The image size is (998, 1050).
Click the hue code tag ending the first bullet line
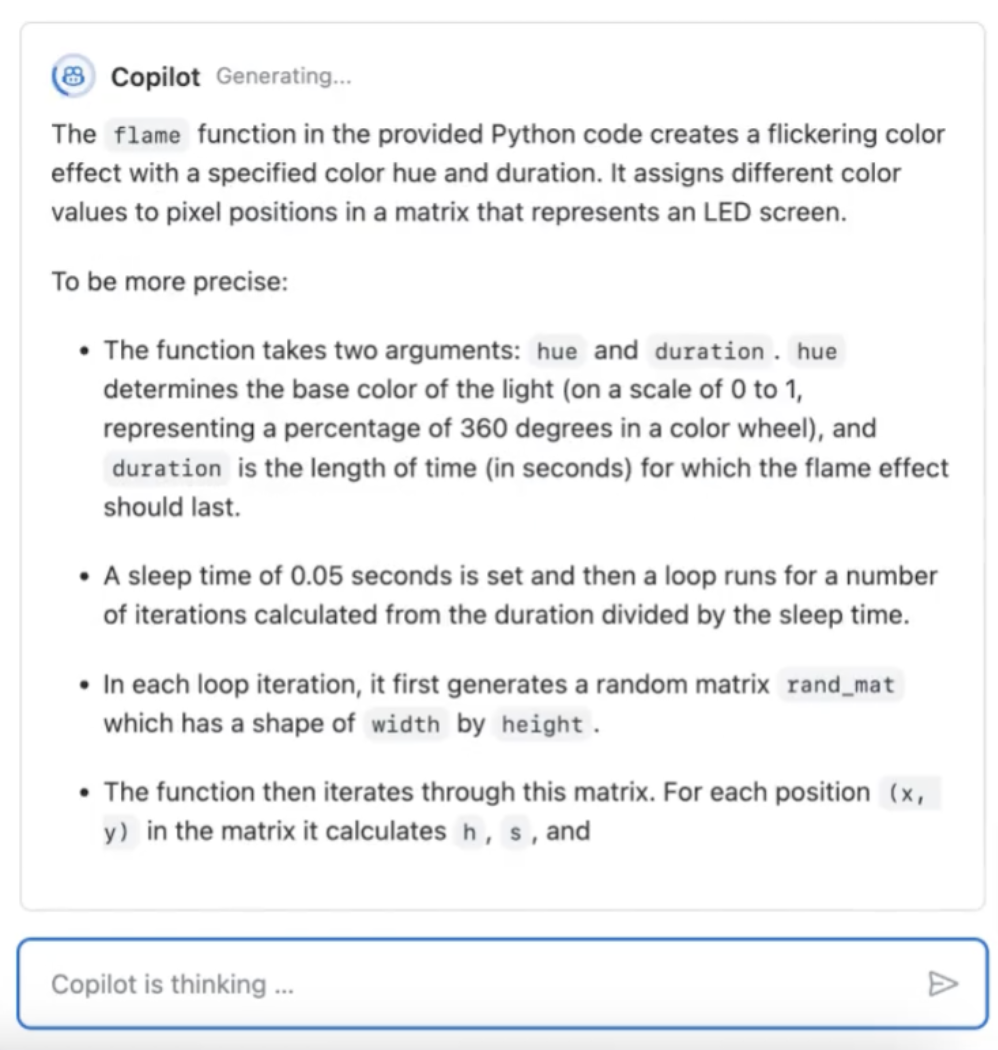coord(817,351)
